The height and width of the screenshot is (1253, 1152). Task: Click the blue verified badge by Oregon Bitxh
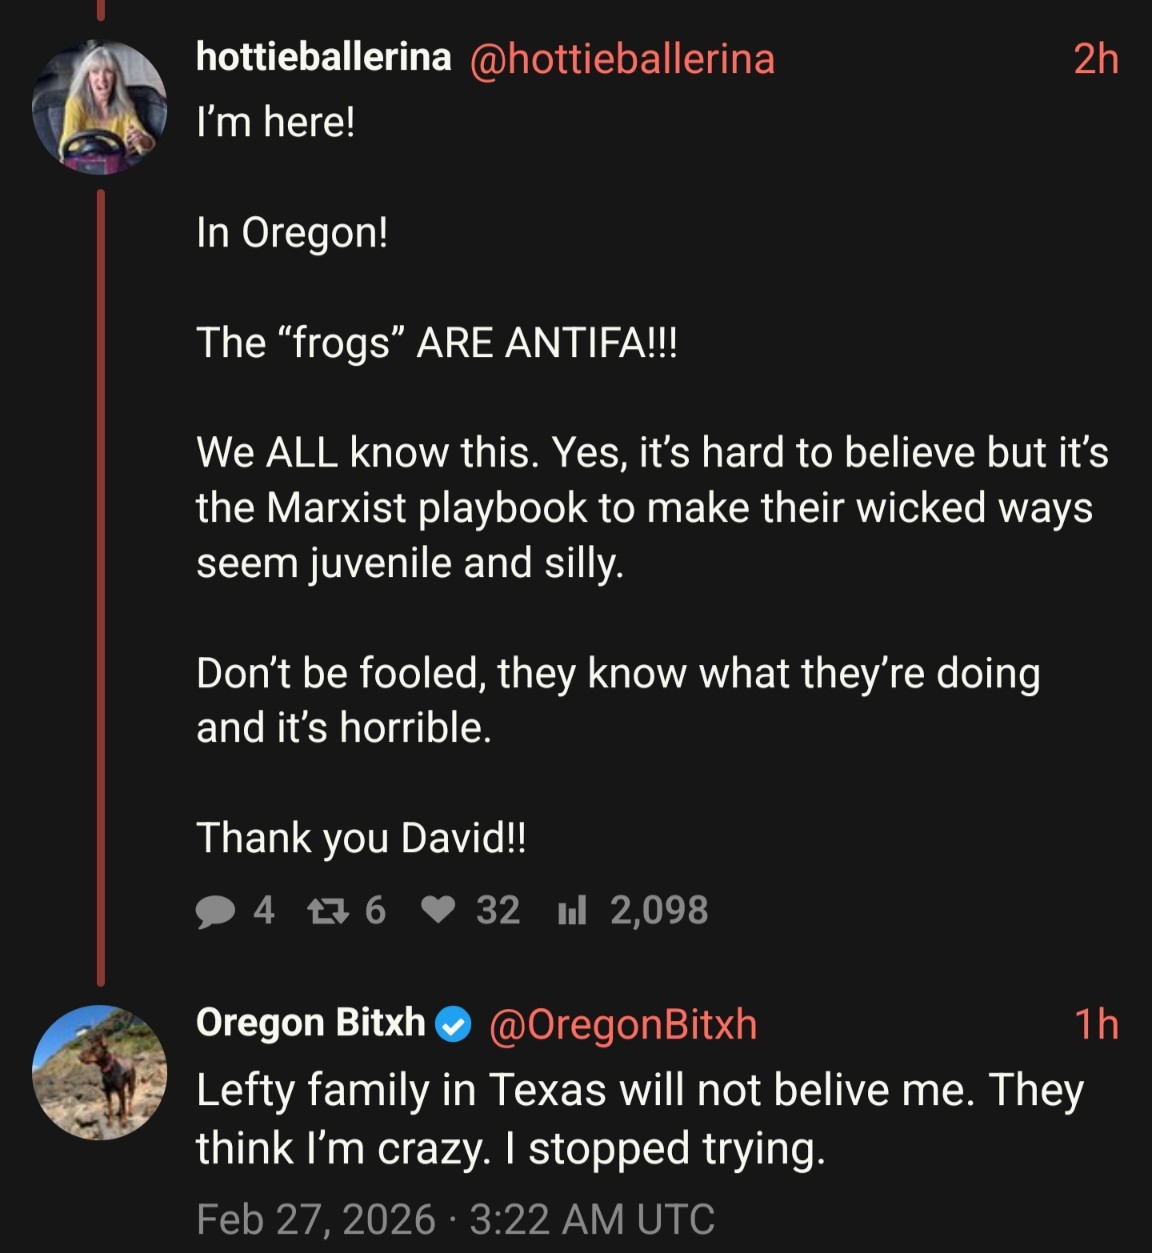coord(455,1024)
